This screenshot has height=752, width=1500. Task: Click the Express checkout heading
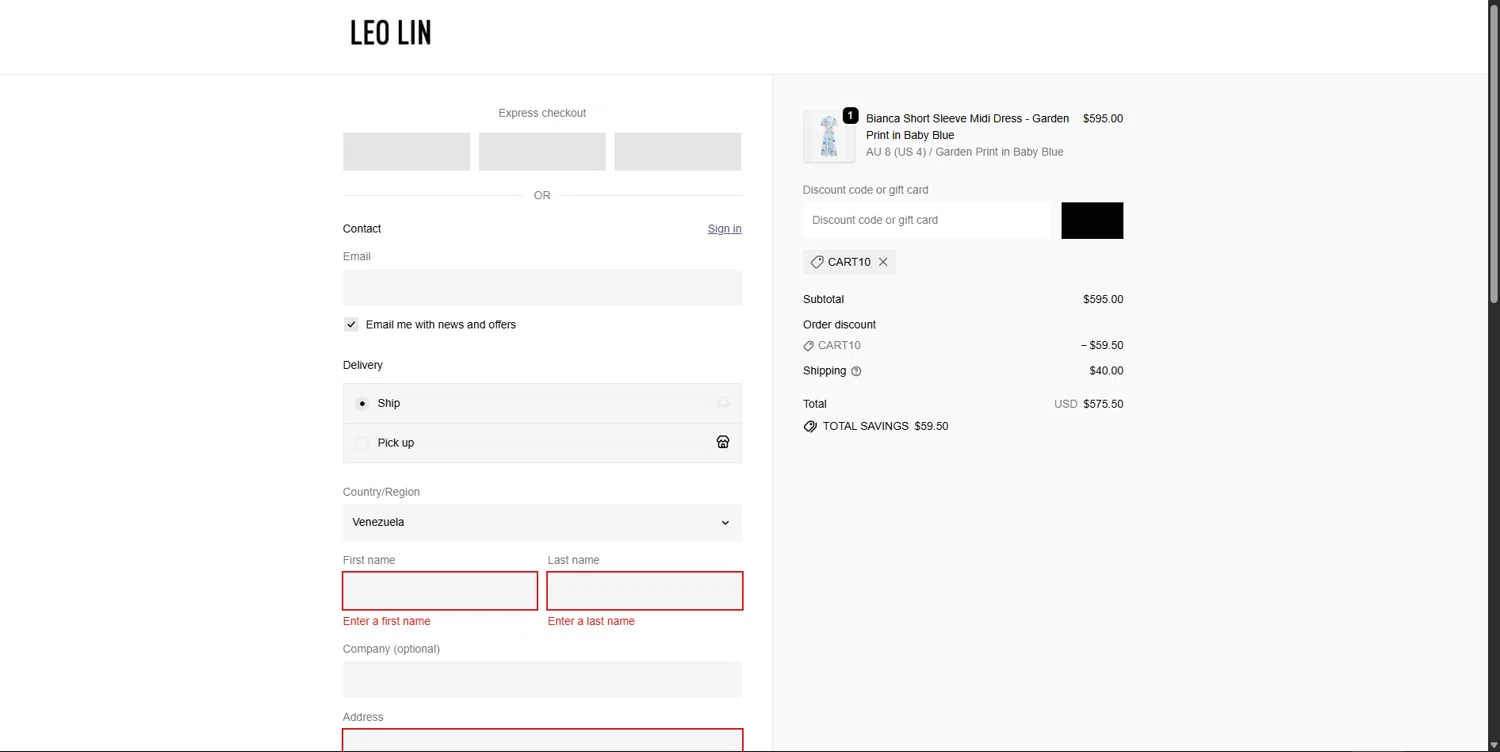pos(542,113)
